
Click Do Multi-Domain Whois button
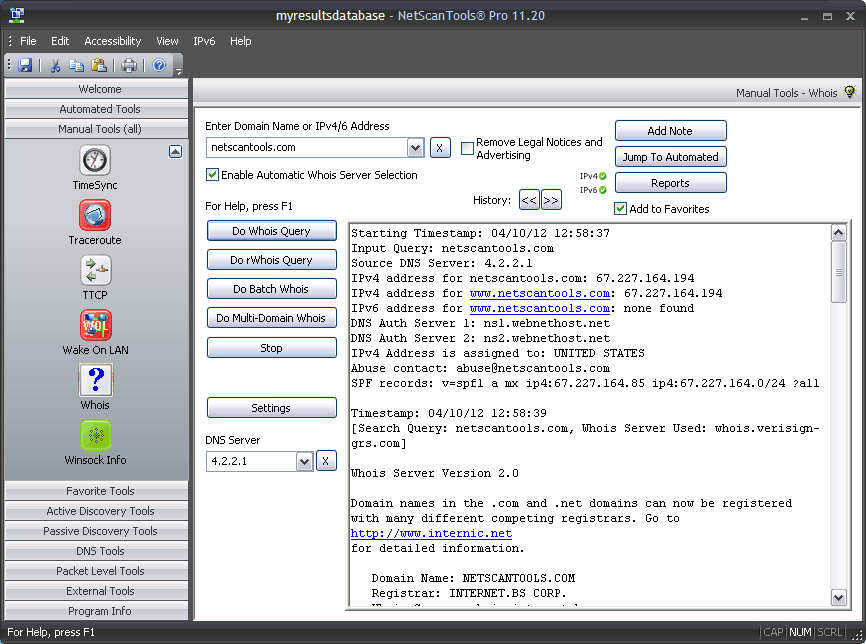click(x=271, y=318)
